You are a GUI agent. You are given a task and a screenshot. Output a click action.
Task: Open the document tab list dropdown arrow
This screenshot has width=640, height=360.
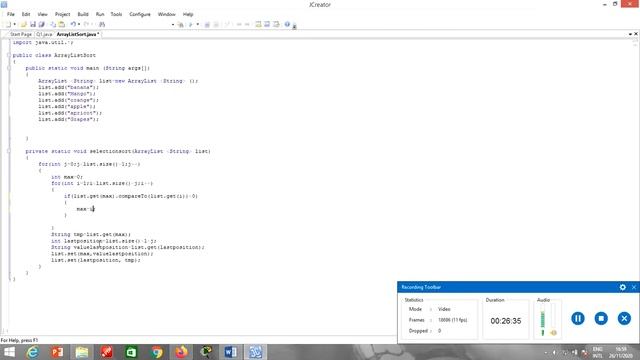click(x=630, y=34)
